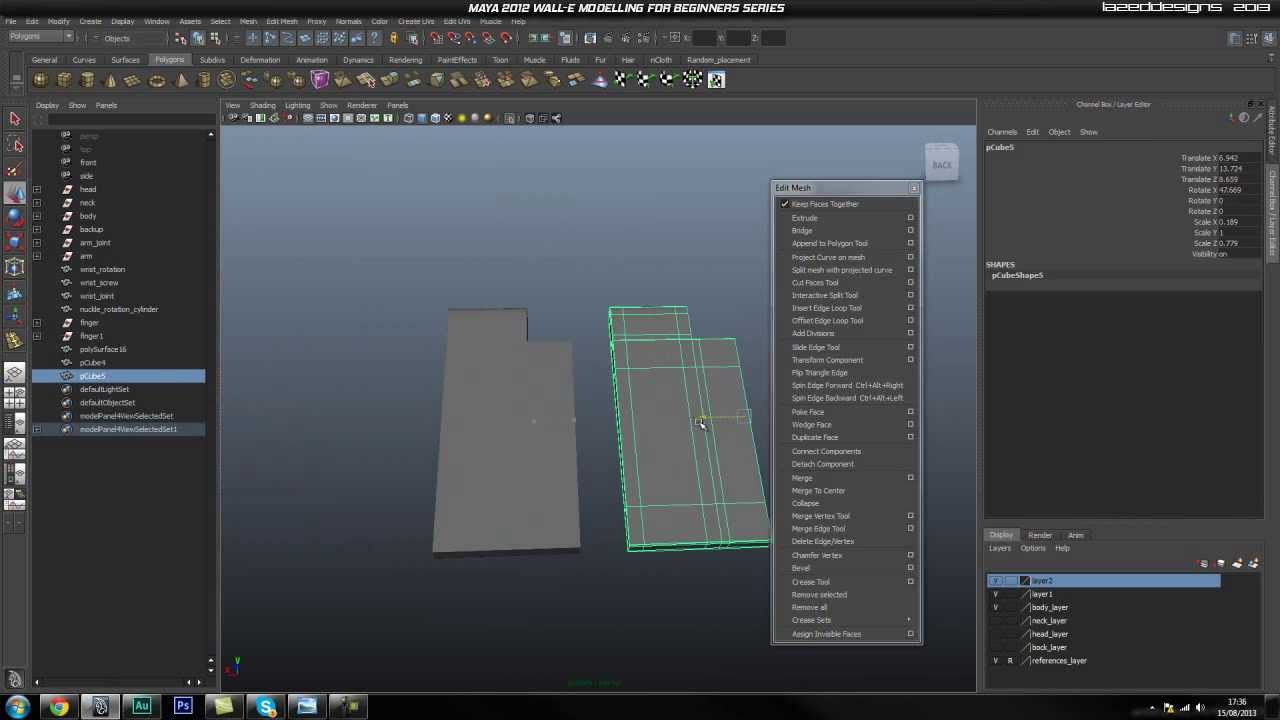Click the padlock icon in status line
1280x720 pixels.
(393, 38)
